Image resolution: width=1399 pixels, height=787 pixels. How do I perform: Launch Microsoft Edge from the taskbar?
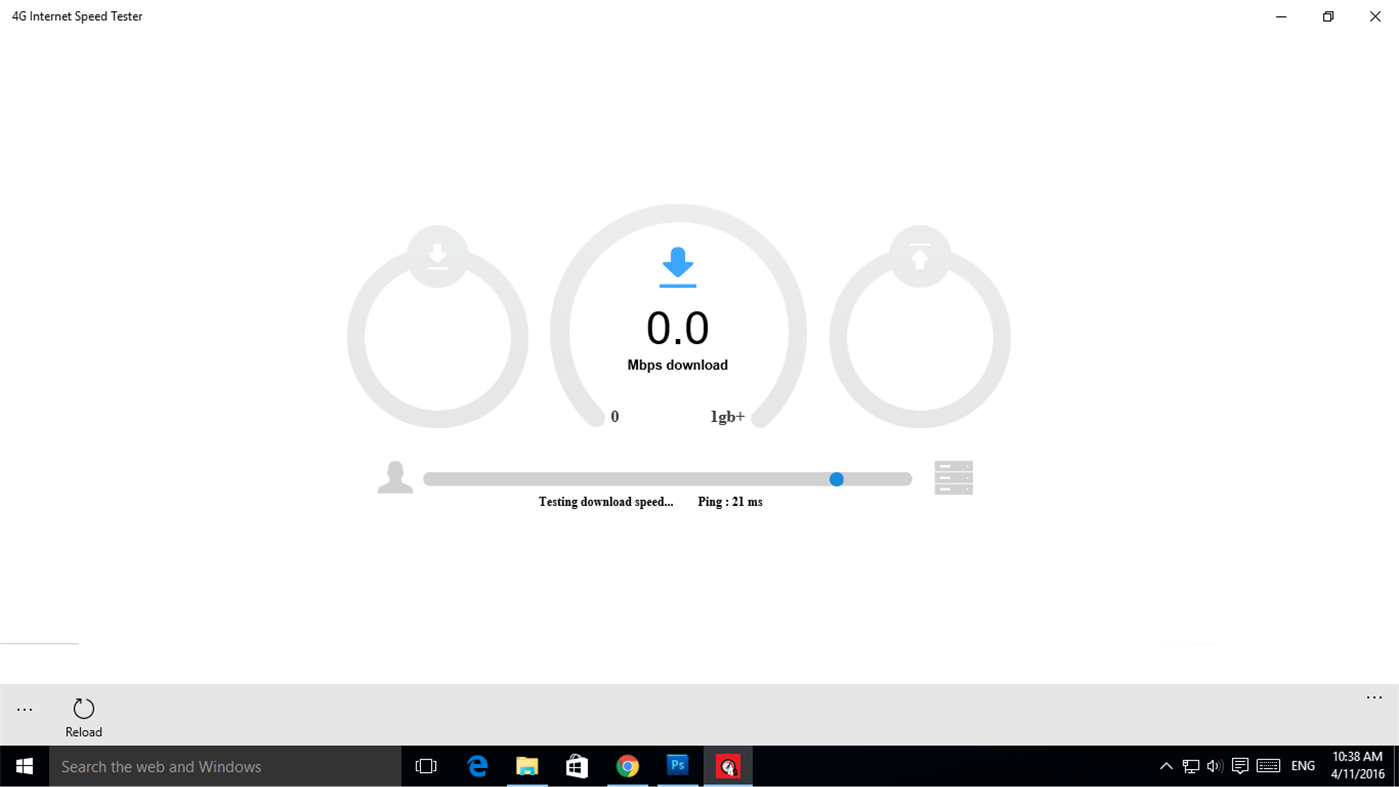tap(477, 765)
